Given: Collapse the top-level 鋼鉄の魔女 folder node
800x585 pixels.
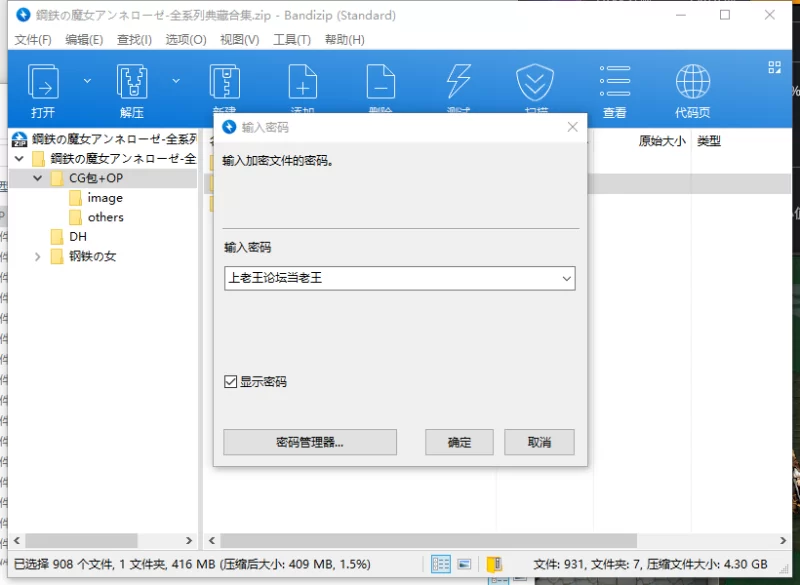Looking at the screenshot, I should 19,159.
